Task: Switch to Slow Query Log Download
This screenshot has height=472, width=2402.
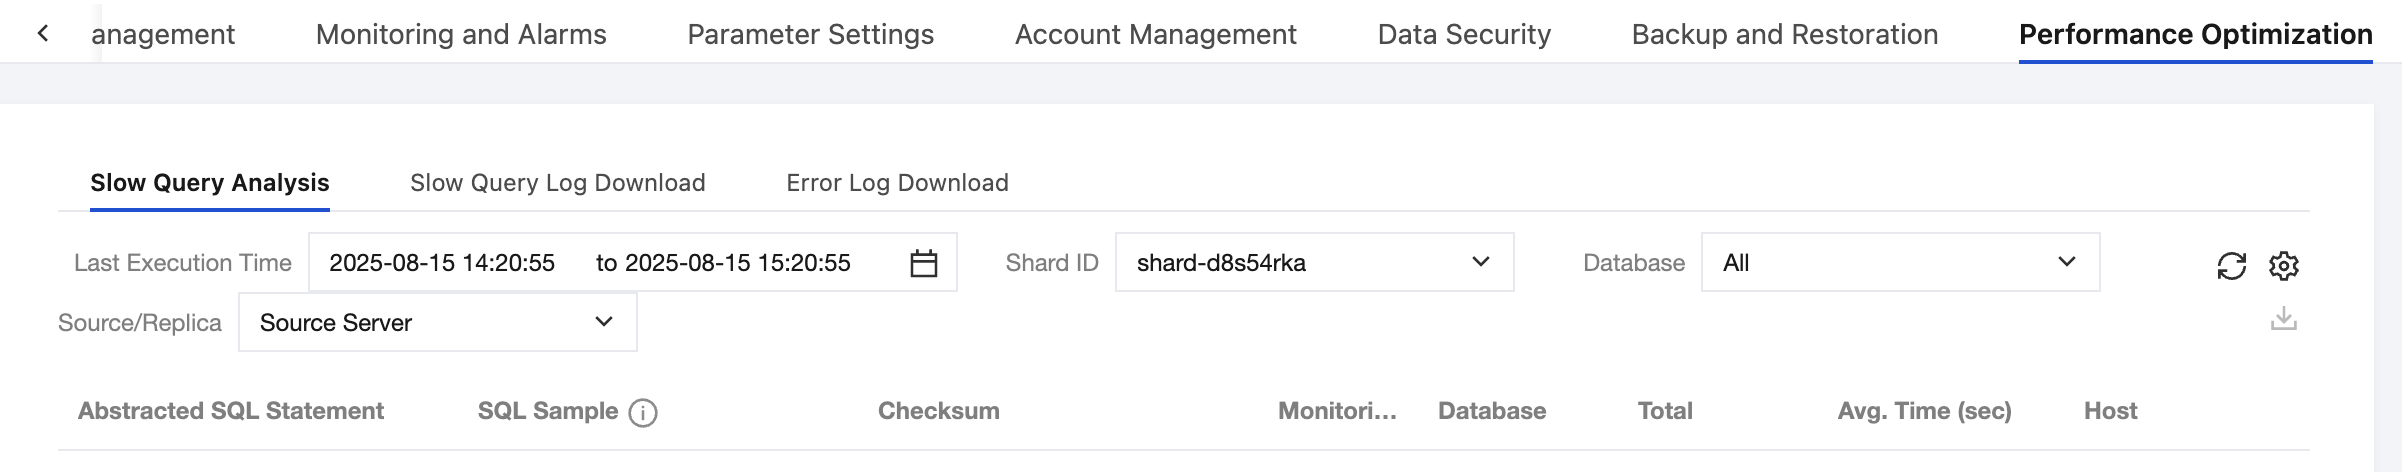Action: 557,183
